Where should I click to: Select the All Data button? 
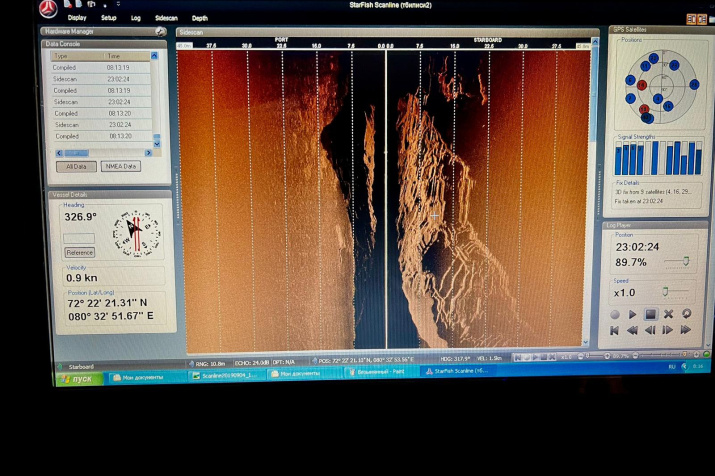coord(76,167)
